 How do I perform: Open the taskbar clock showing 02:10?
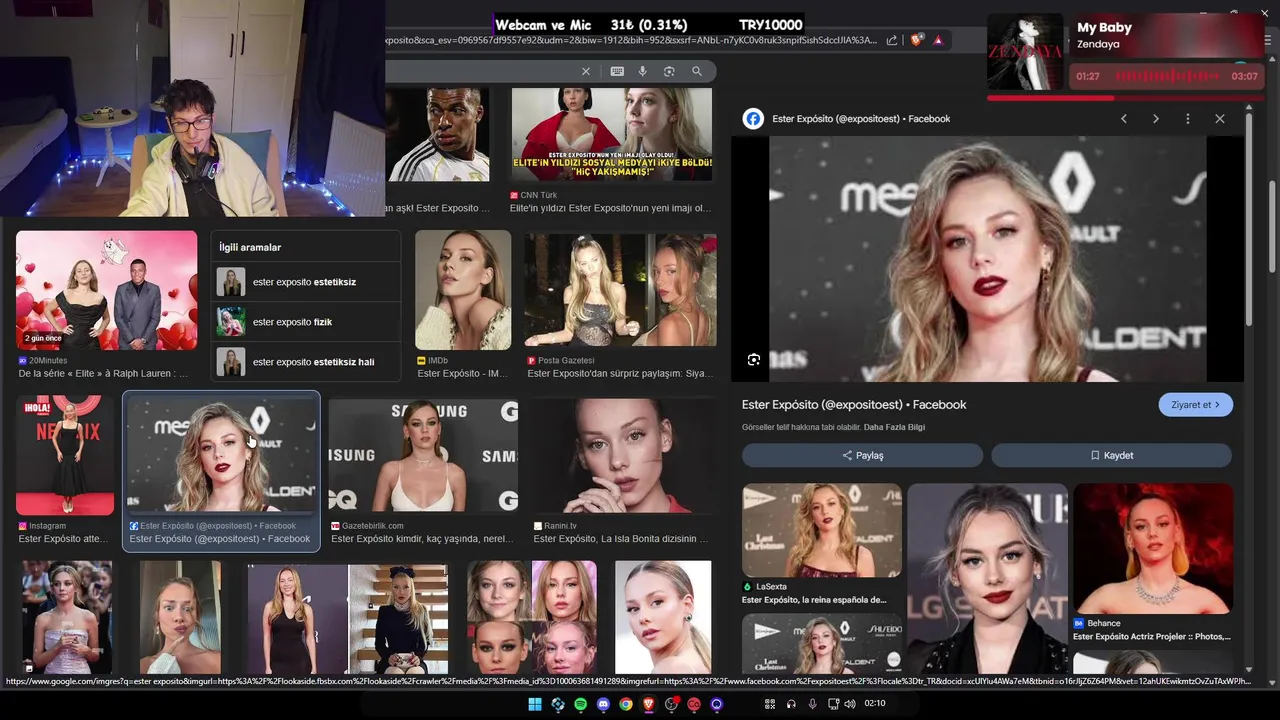875,703
